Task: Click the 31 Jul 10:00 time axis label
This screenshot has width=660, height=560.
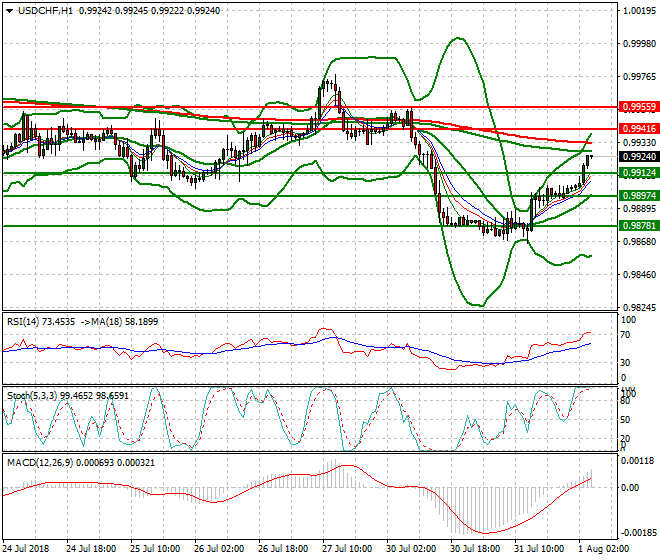Action: coord(539,549)
